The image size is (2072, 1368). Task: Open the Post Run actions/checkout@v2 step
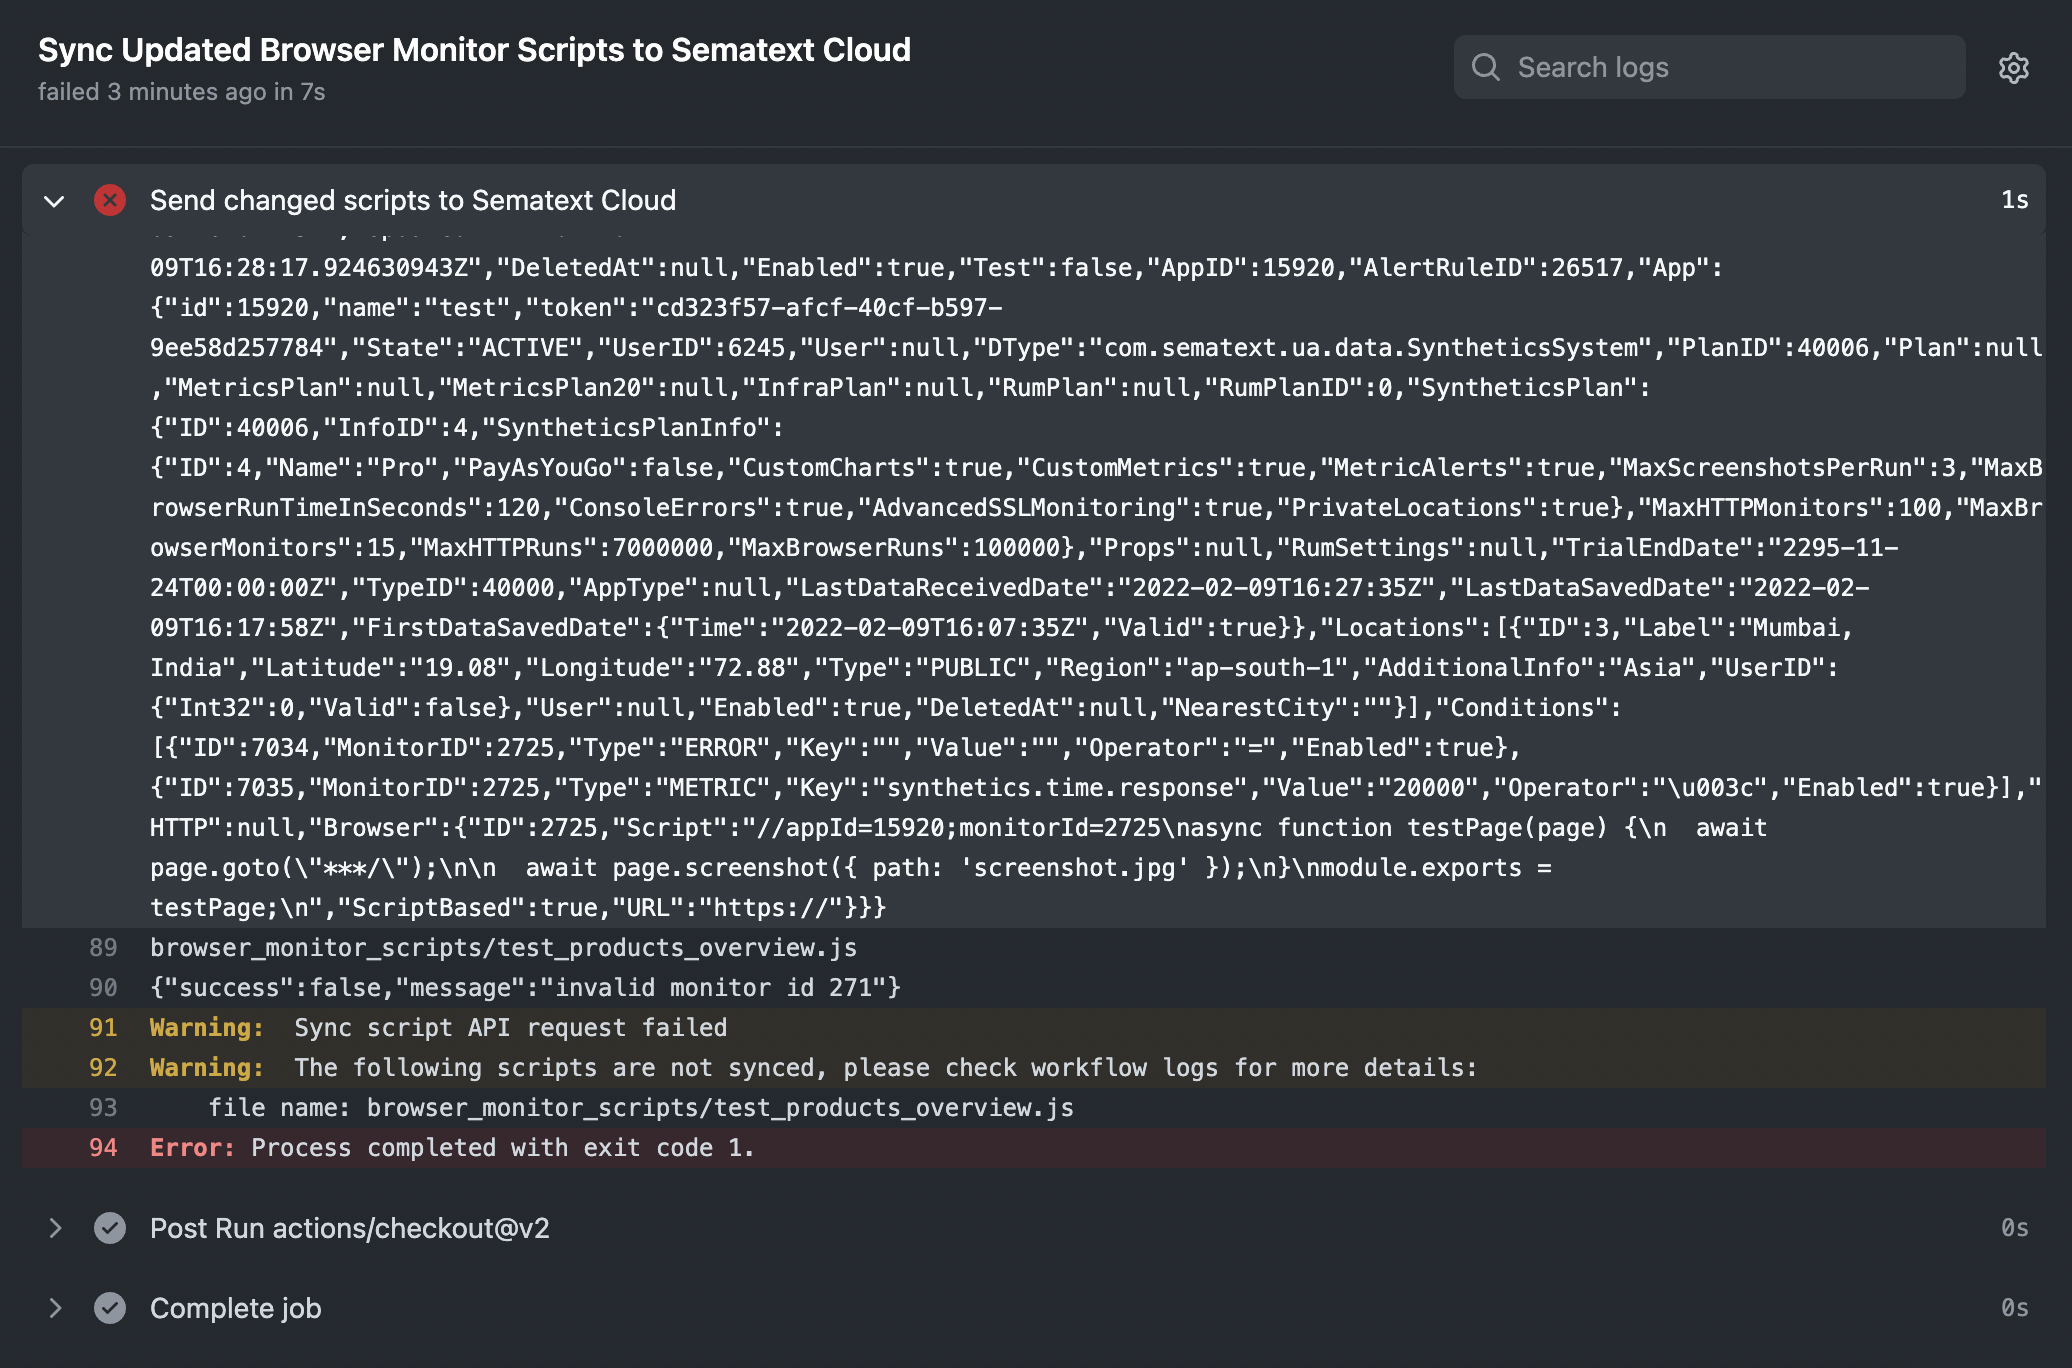1034,1228
